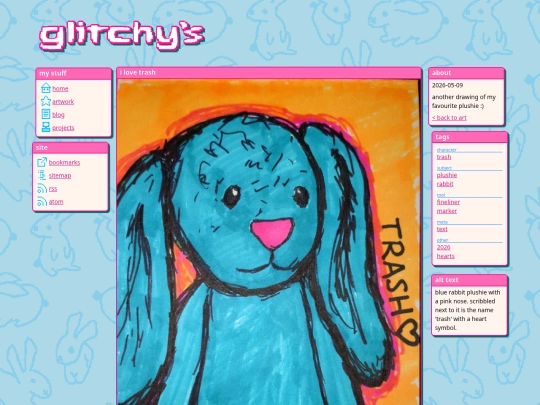Select the 'text' meta tag
Image resolution: width=540 pixels, height=405 pixels.
(x=442, y=229)
